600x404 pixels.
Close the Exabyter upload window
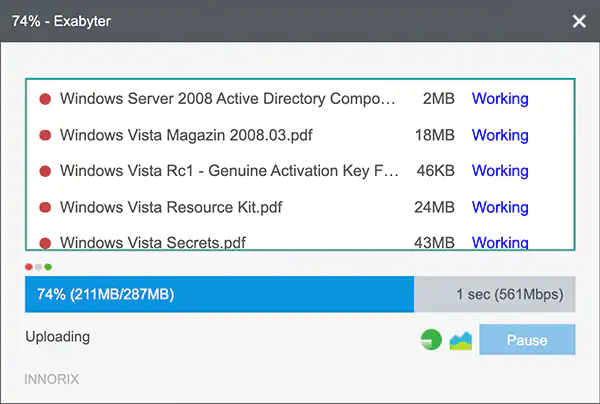579,21
